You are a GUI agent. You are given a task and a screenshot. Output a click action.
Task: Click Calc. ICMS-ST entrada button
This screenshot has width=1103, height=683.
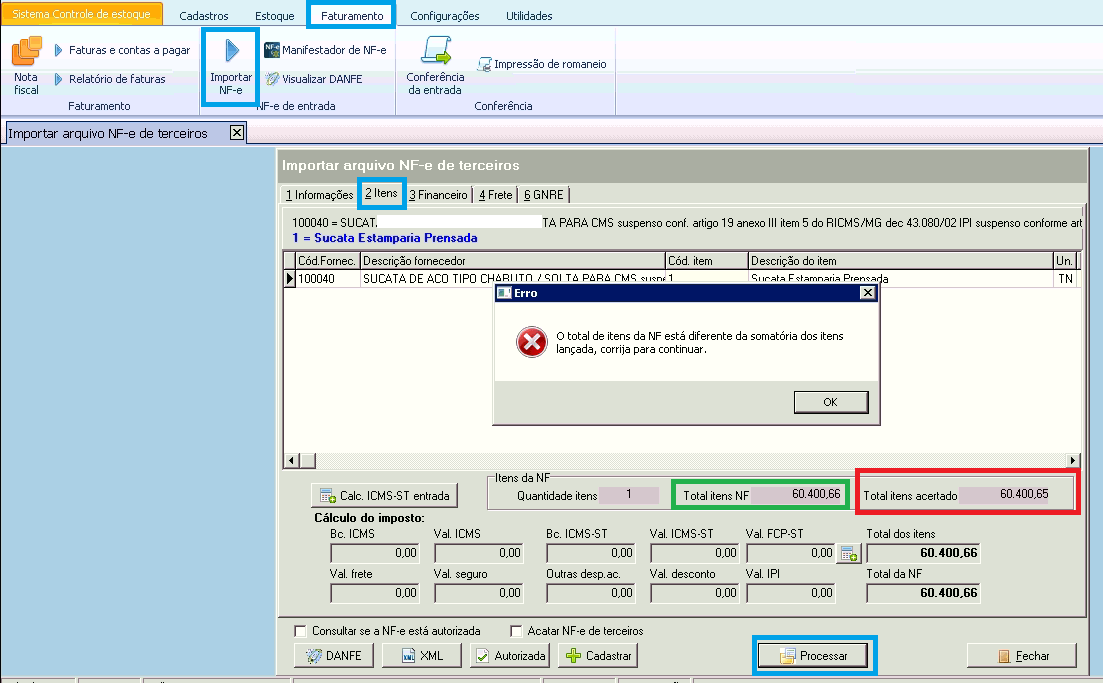[x=385, y=495]
